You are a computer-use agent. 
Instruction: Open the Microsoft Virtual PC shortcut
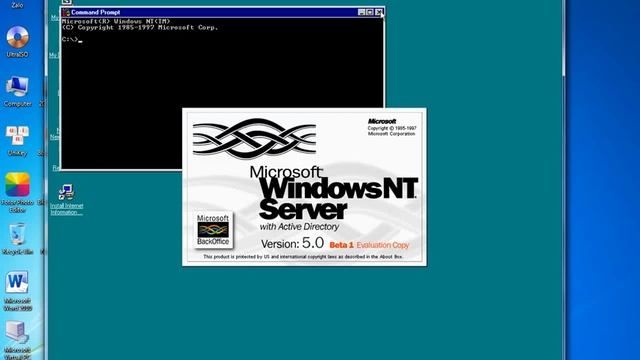click(18, 340)
